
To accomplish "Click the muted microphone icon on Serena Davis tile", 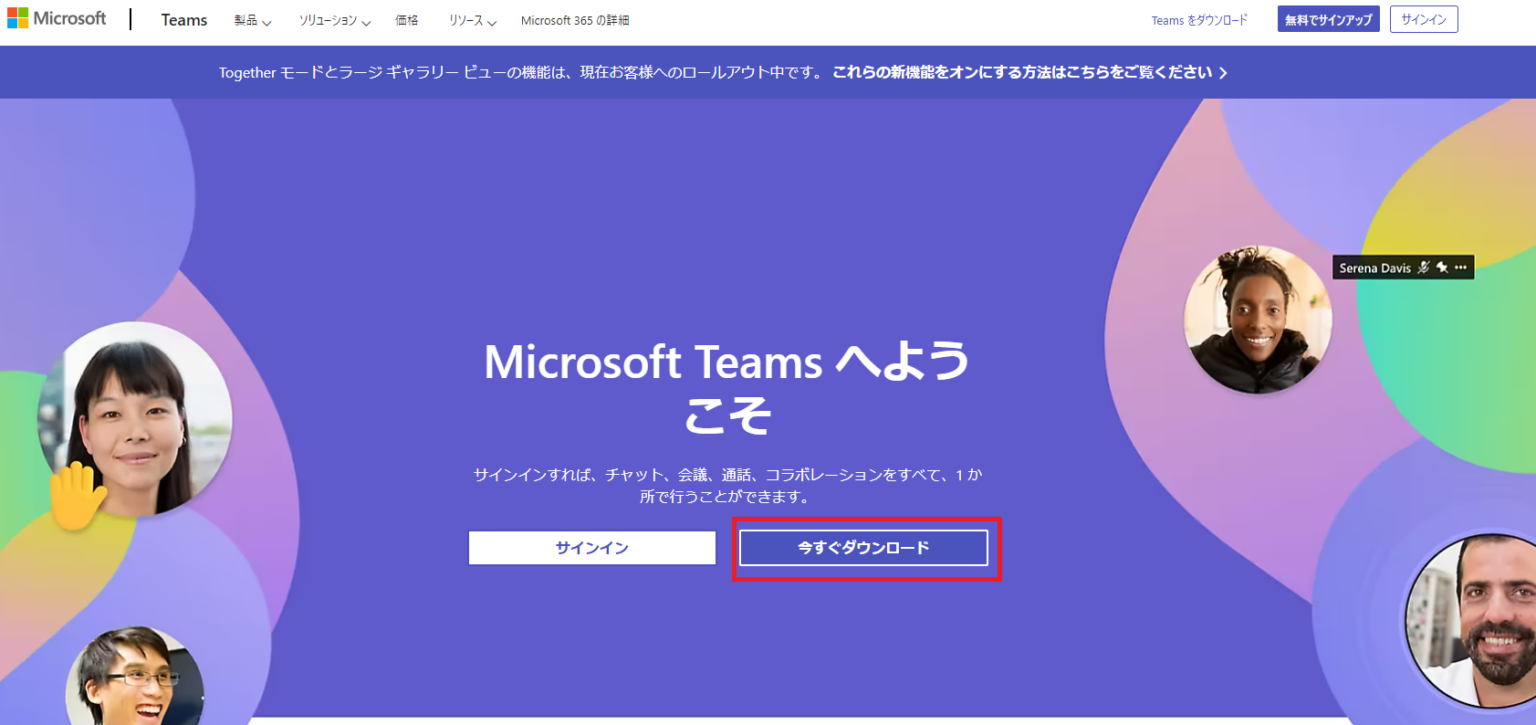I will tap(1425, 267).
